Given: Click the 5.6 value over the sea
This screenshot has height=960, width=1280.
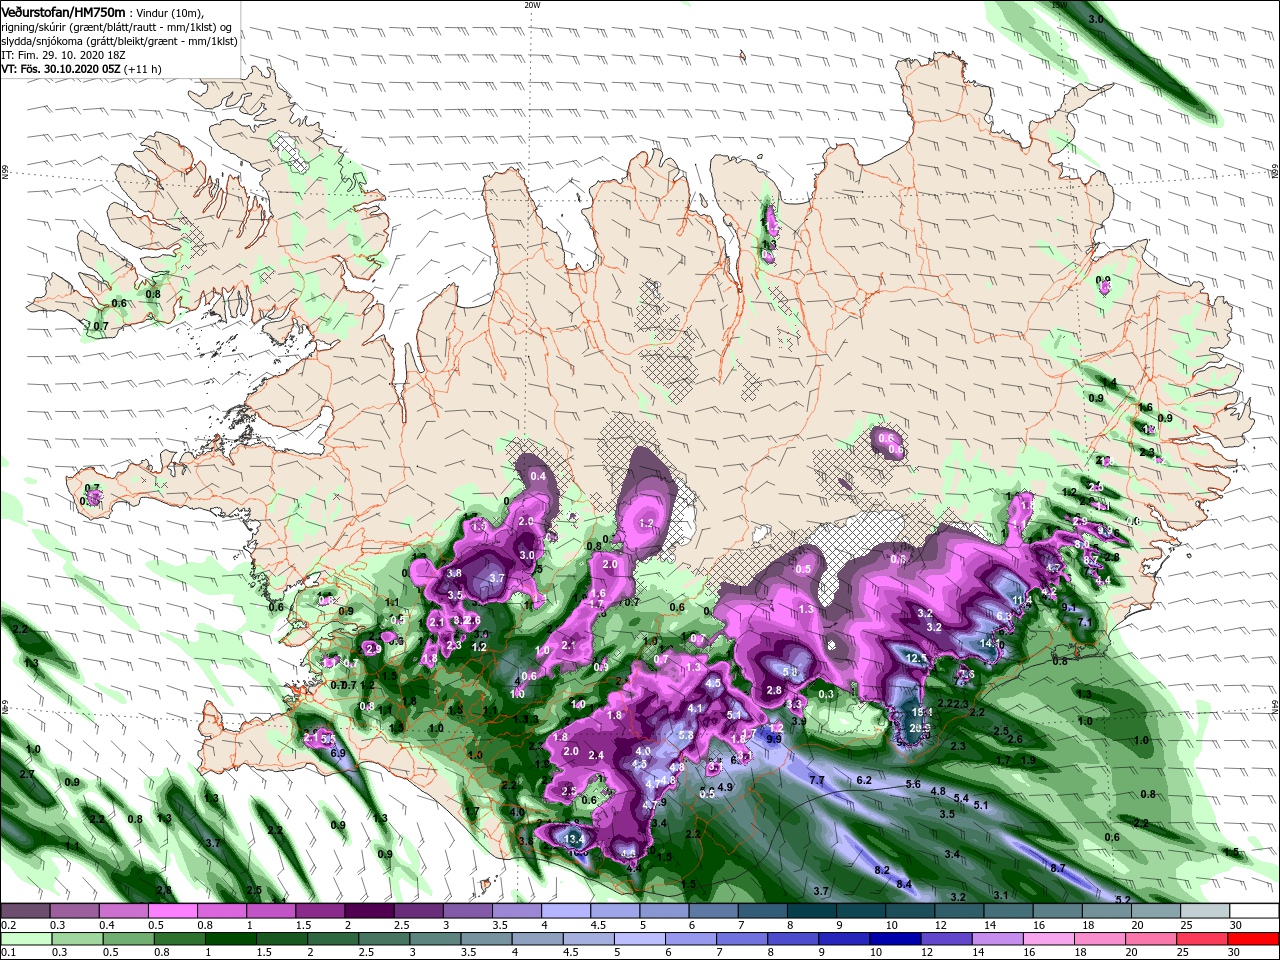Looking at the screenshot, I should tap(913, 785).
